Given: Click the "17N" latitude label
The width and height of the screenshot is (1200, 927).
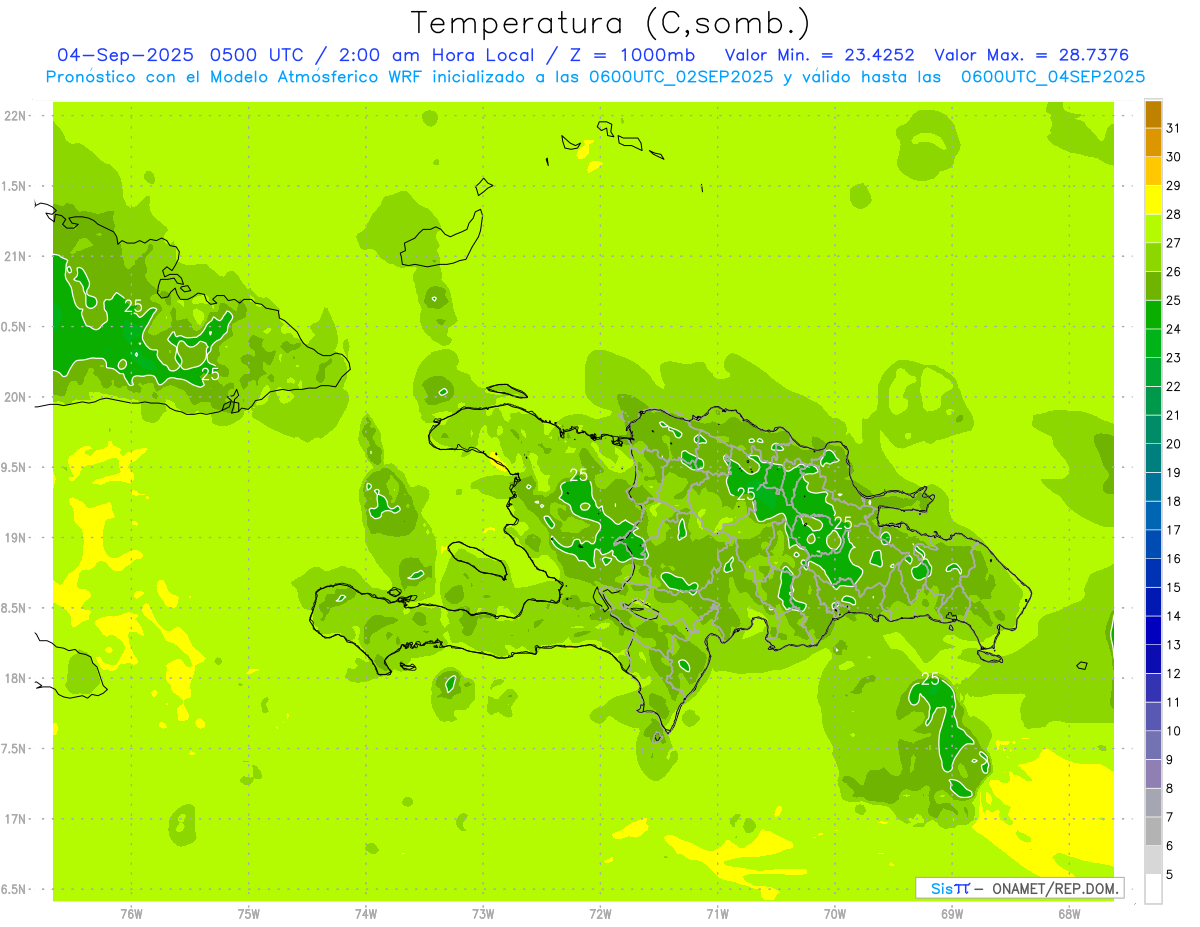Looking at the screenshot, I should [x=15, y=818].
